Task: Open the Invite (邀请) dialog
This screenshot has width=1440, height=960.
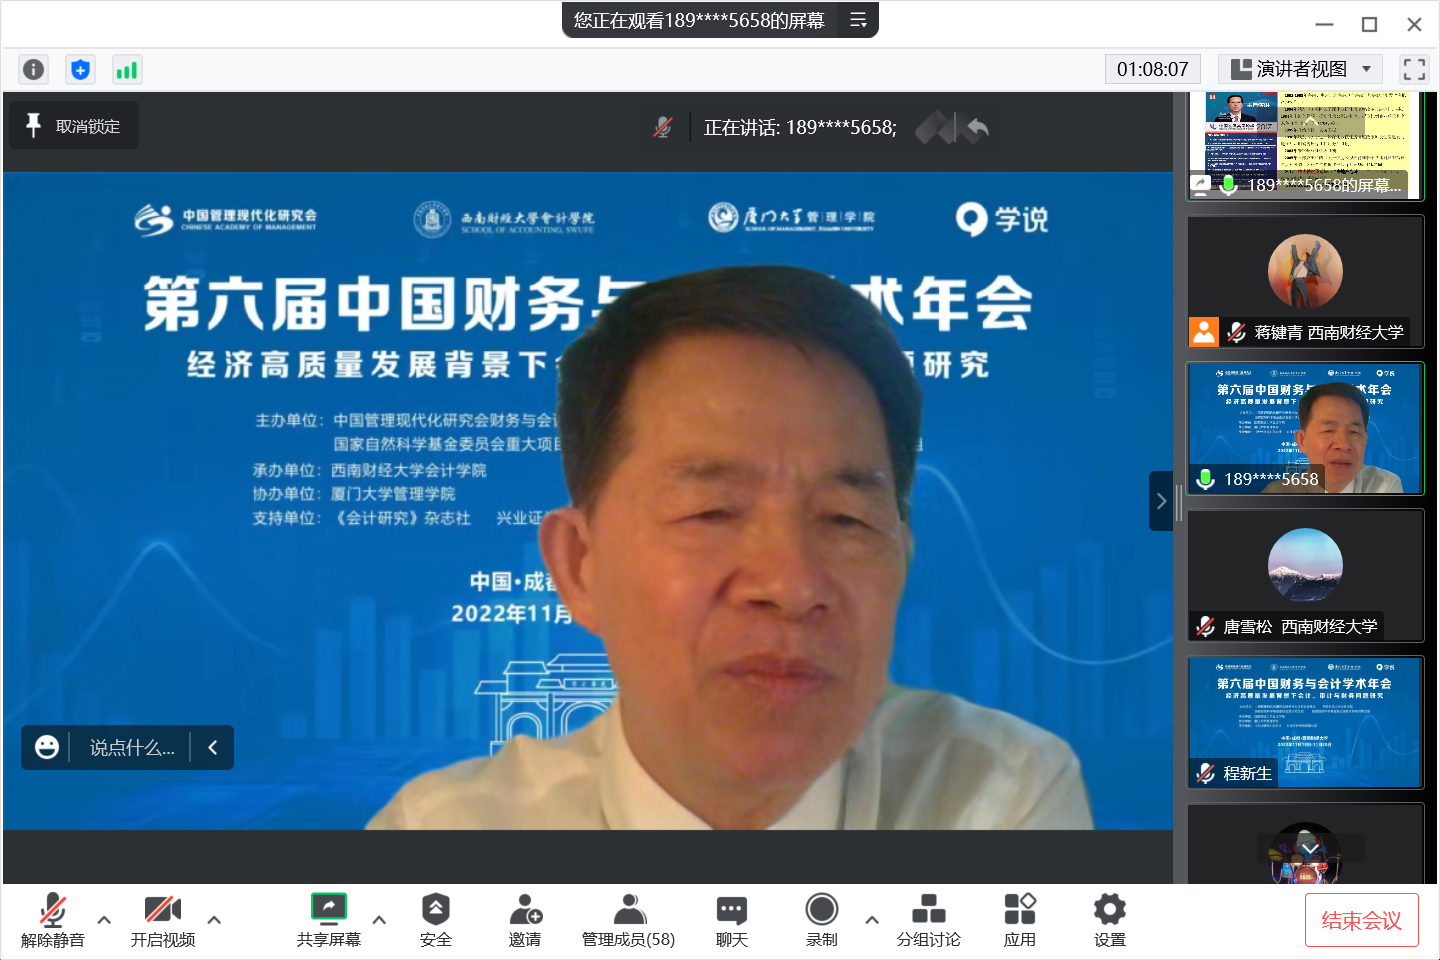Action: 525,920
